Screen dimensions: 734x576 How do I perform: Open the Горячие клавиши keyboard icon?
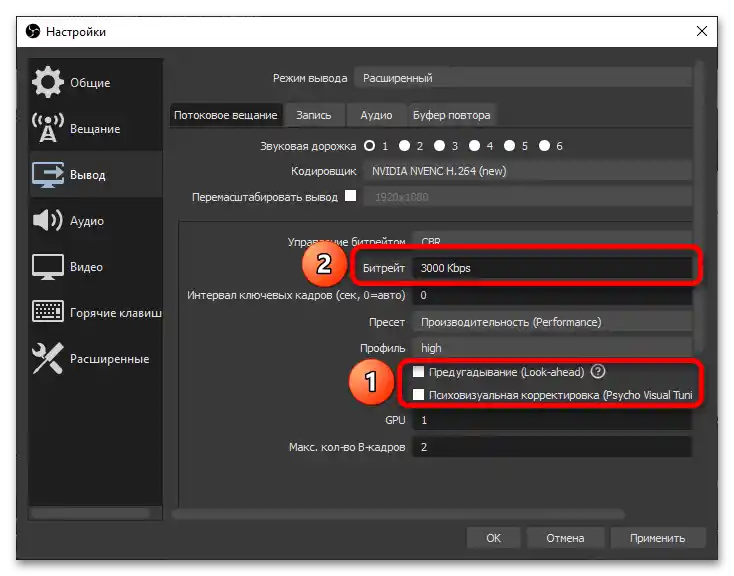tap(48, 312)
